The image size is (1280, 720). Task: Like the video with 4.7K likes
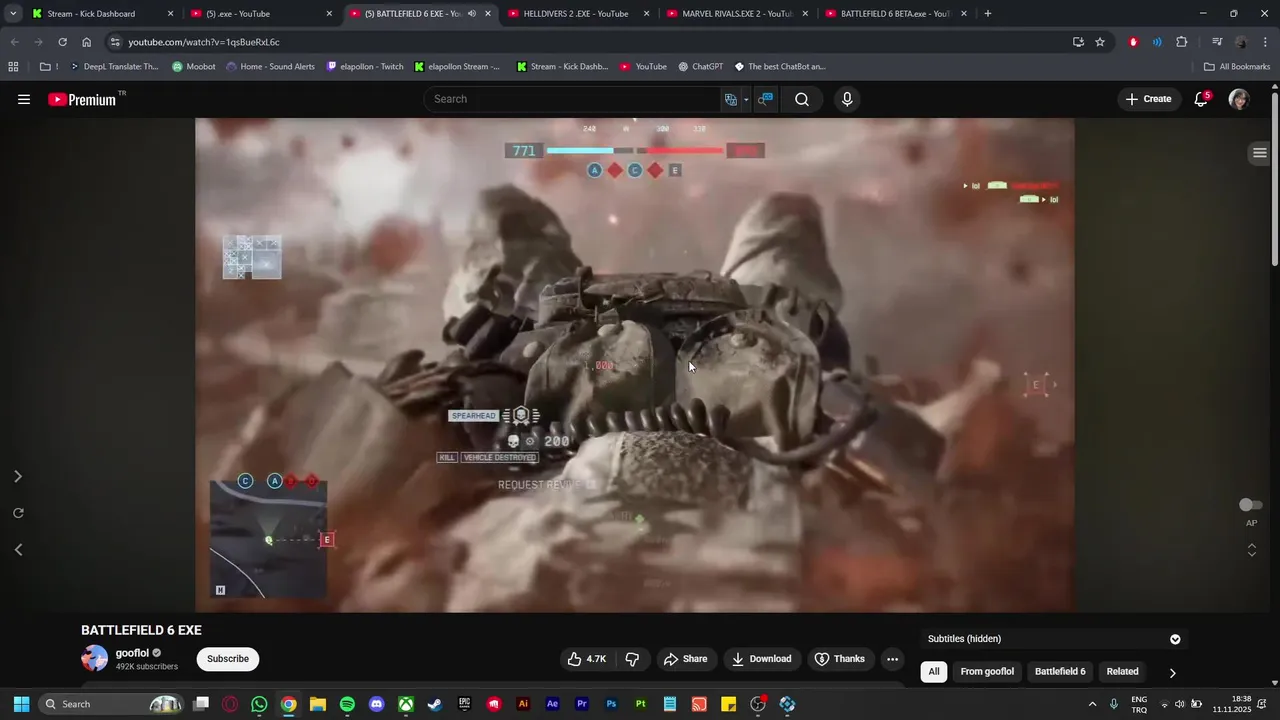point(586,659)
